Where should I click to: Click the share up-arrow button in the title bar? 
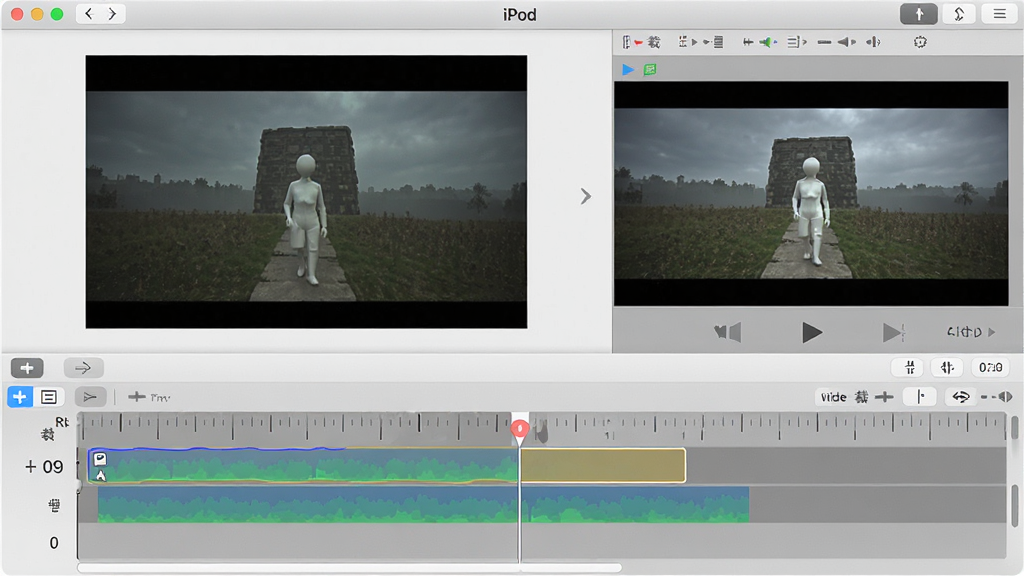tap(919, 14)
